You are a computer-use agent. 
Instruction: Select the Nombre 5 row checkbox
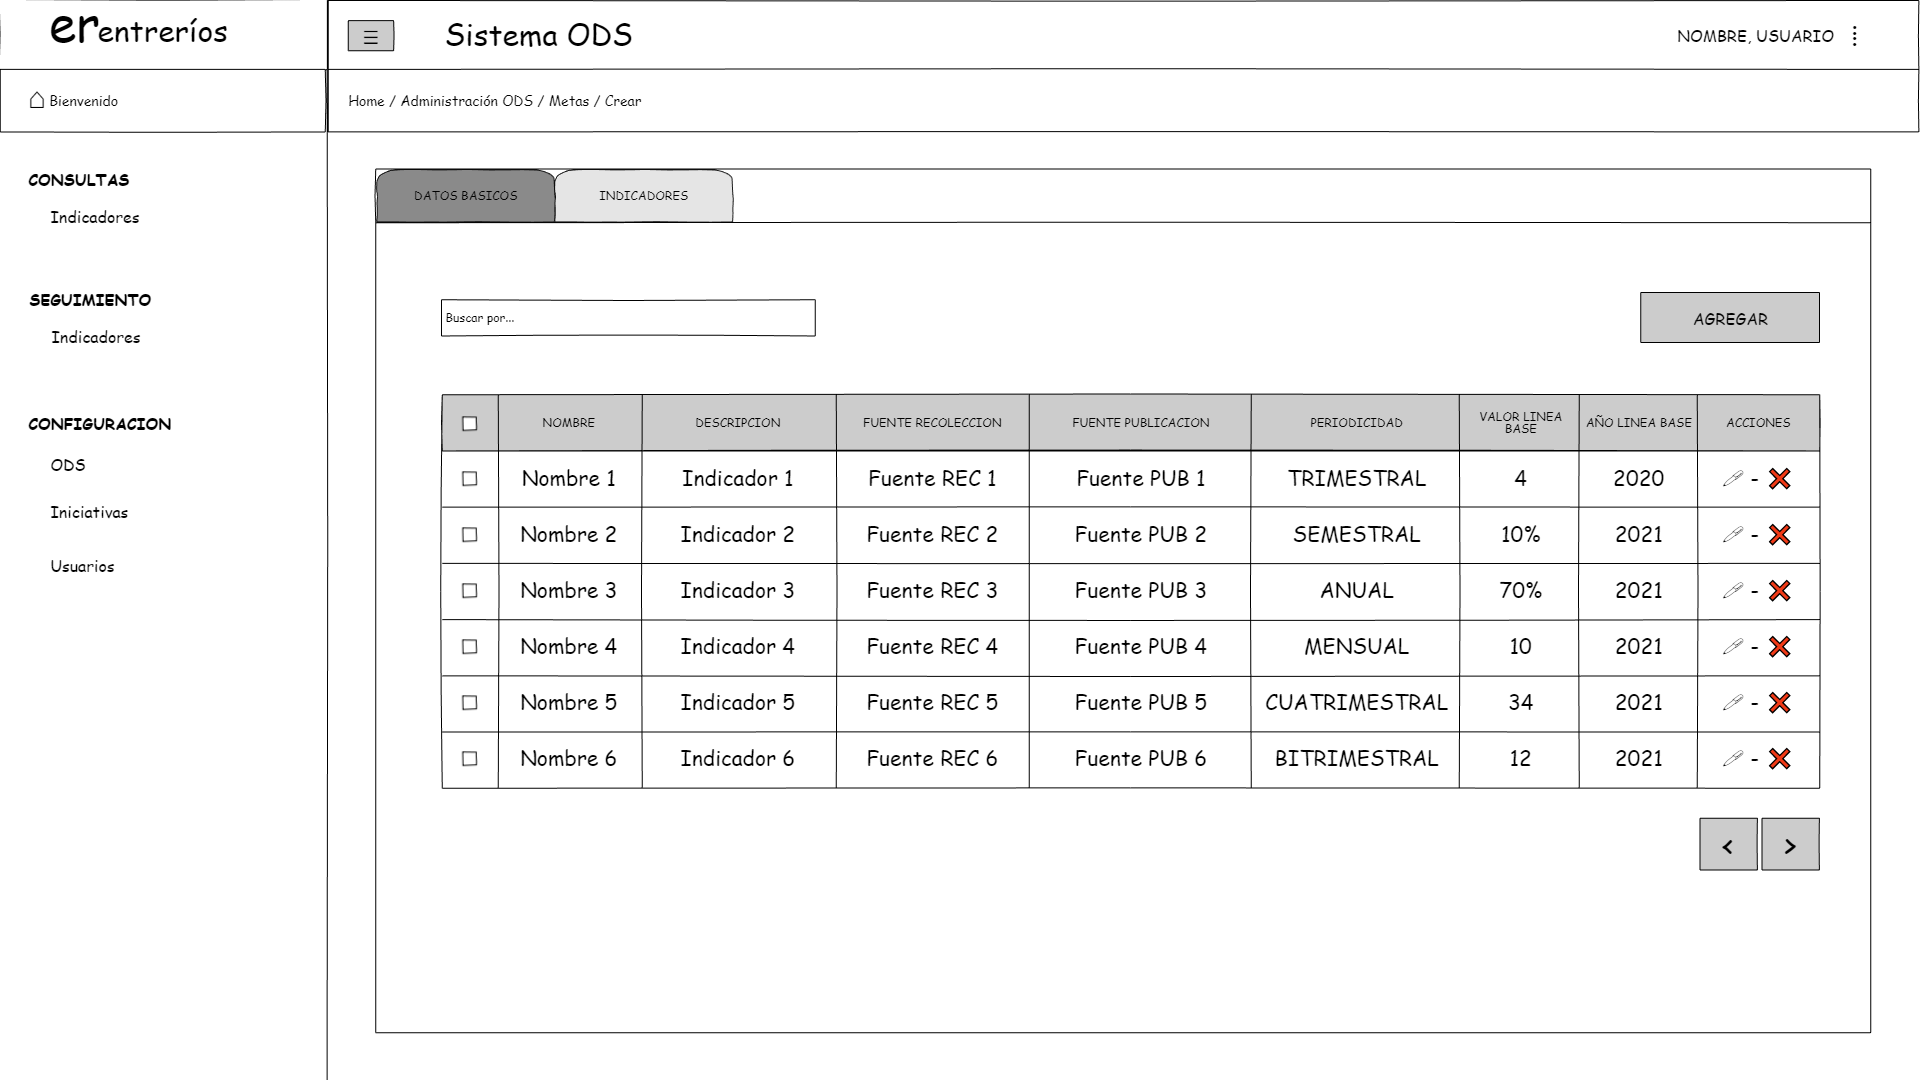[469, 703]
